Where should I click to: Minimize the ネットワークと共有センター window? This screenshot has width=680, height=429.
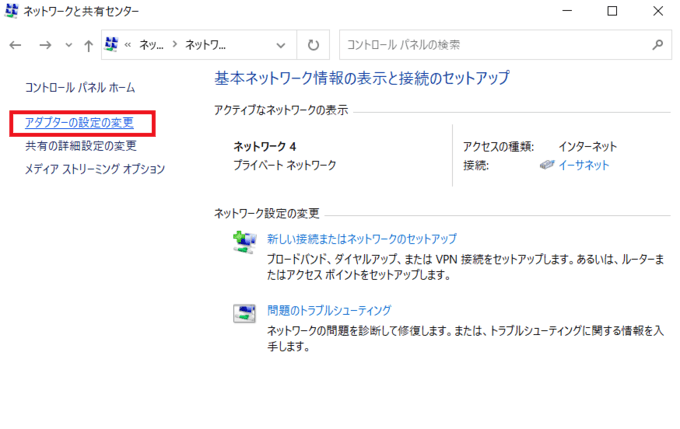click(567, 11)
